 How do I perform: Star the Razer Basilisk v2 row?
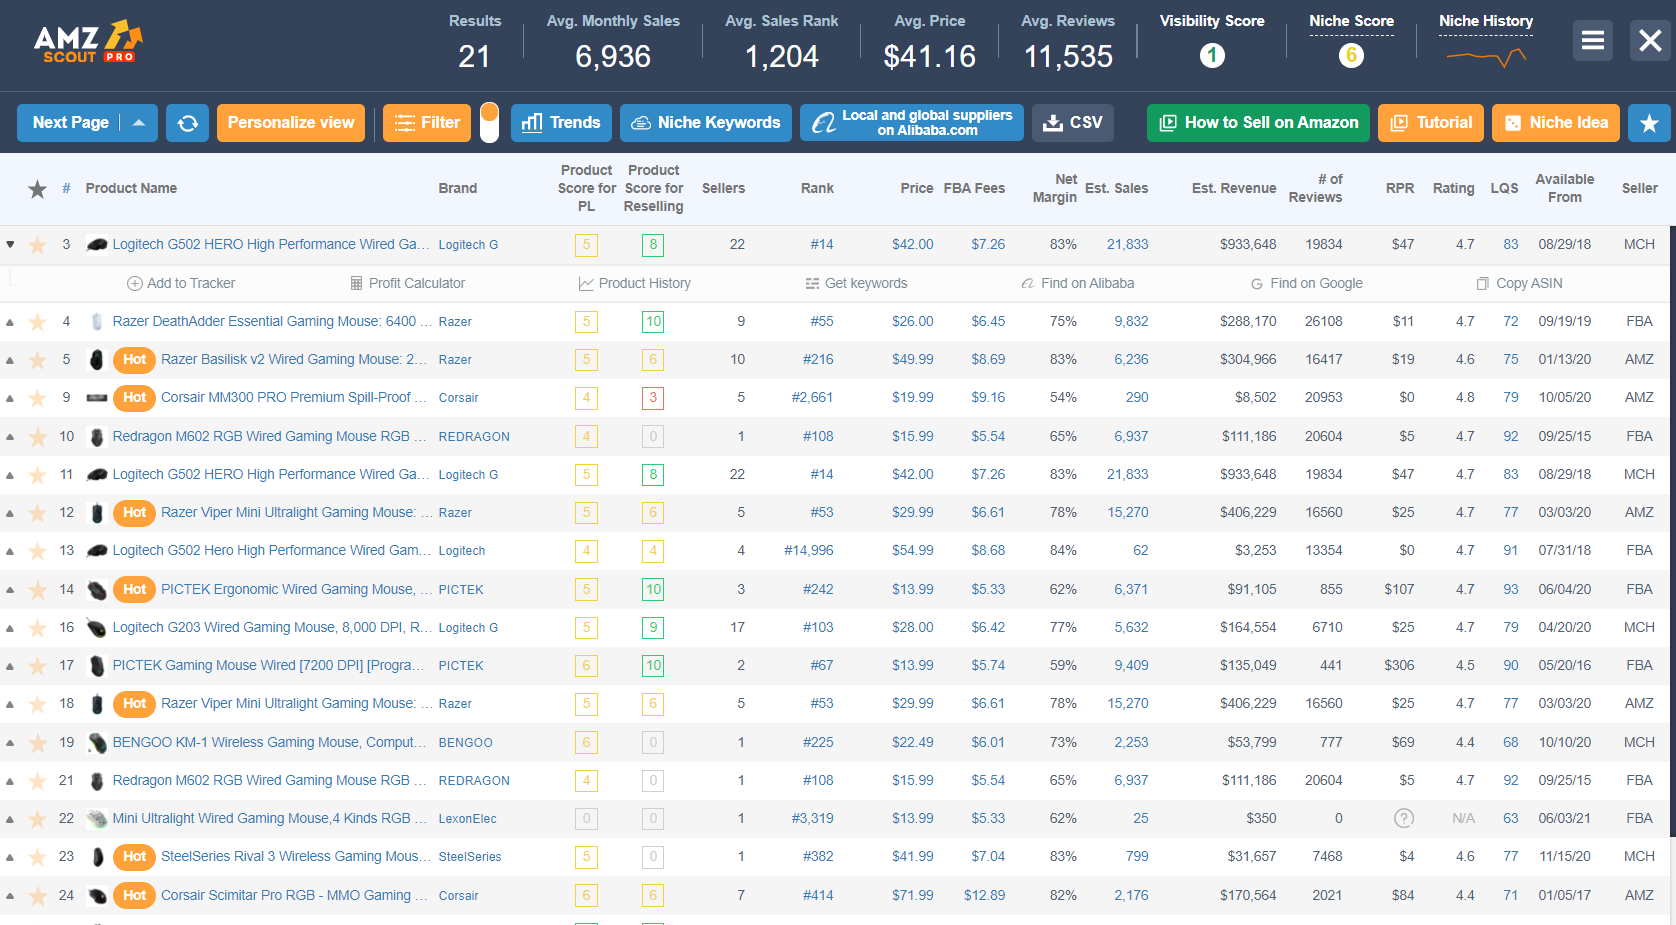click(x=37, y=360)
